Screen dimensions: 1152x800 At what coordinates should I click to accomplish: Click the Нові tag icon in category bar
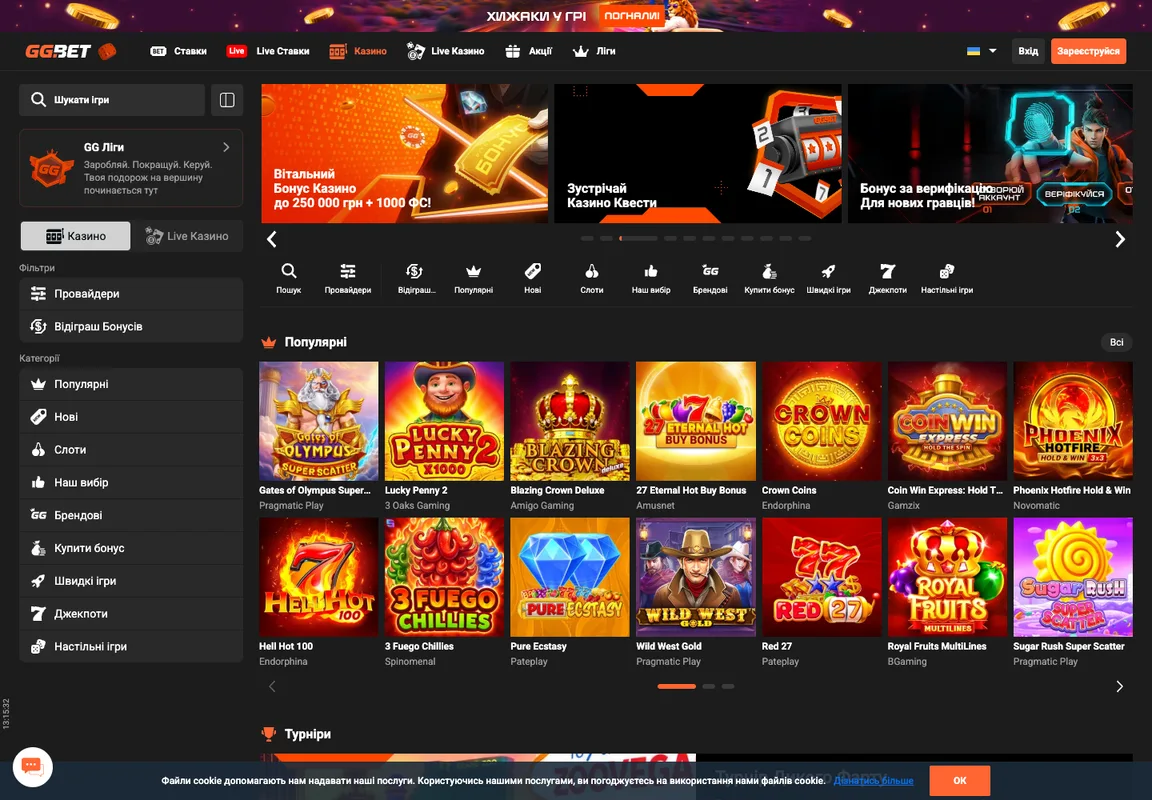pyautogui.click(x=533, y=272)
